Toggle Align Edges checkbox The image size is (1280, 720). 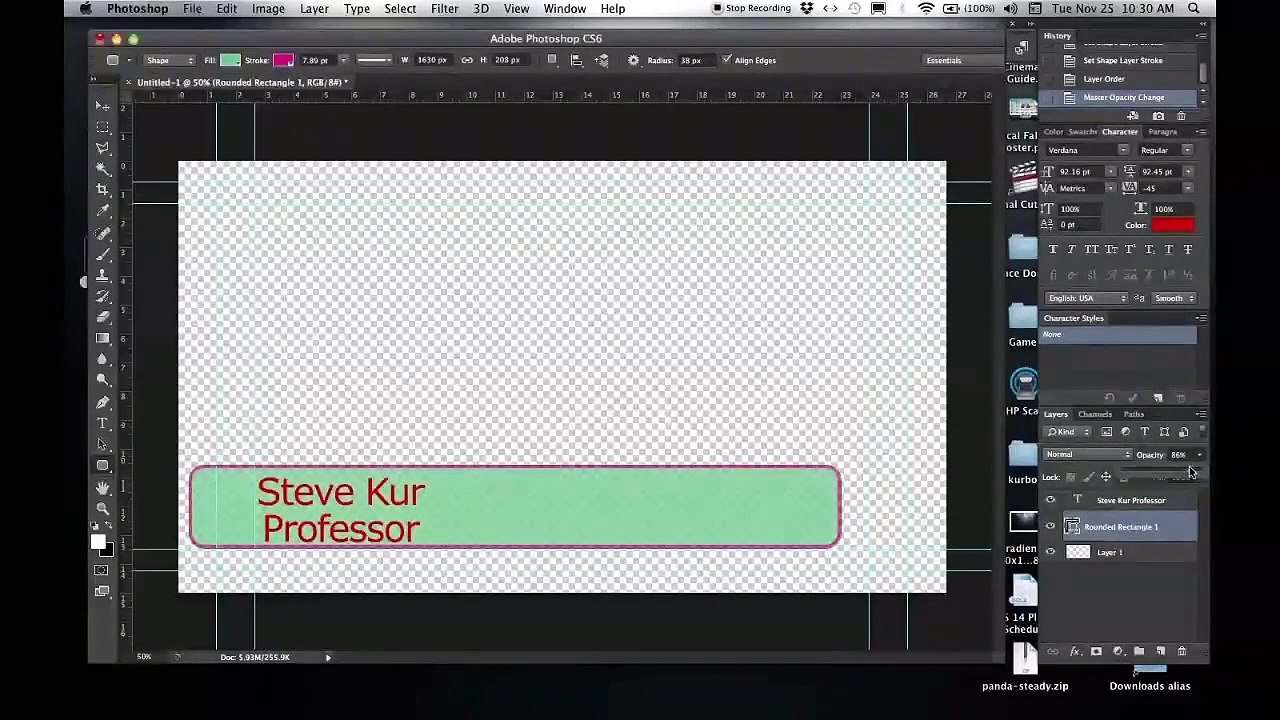(x=727, y=60)
